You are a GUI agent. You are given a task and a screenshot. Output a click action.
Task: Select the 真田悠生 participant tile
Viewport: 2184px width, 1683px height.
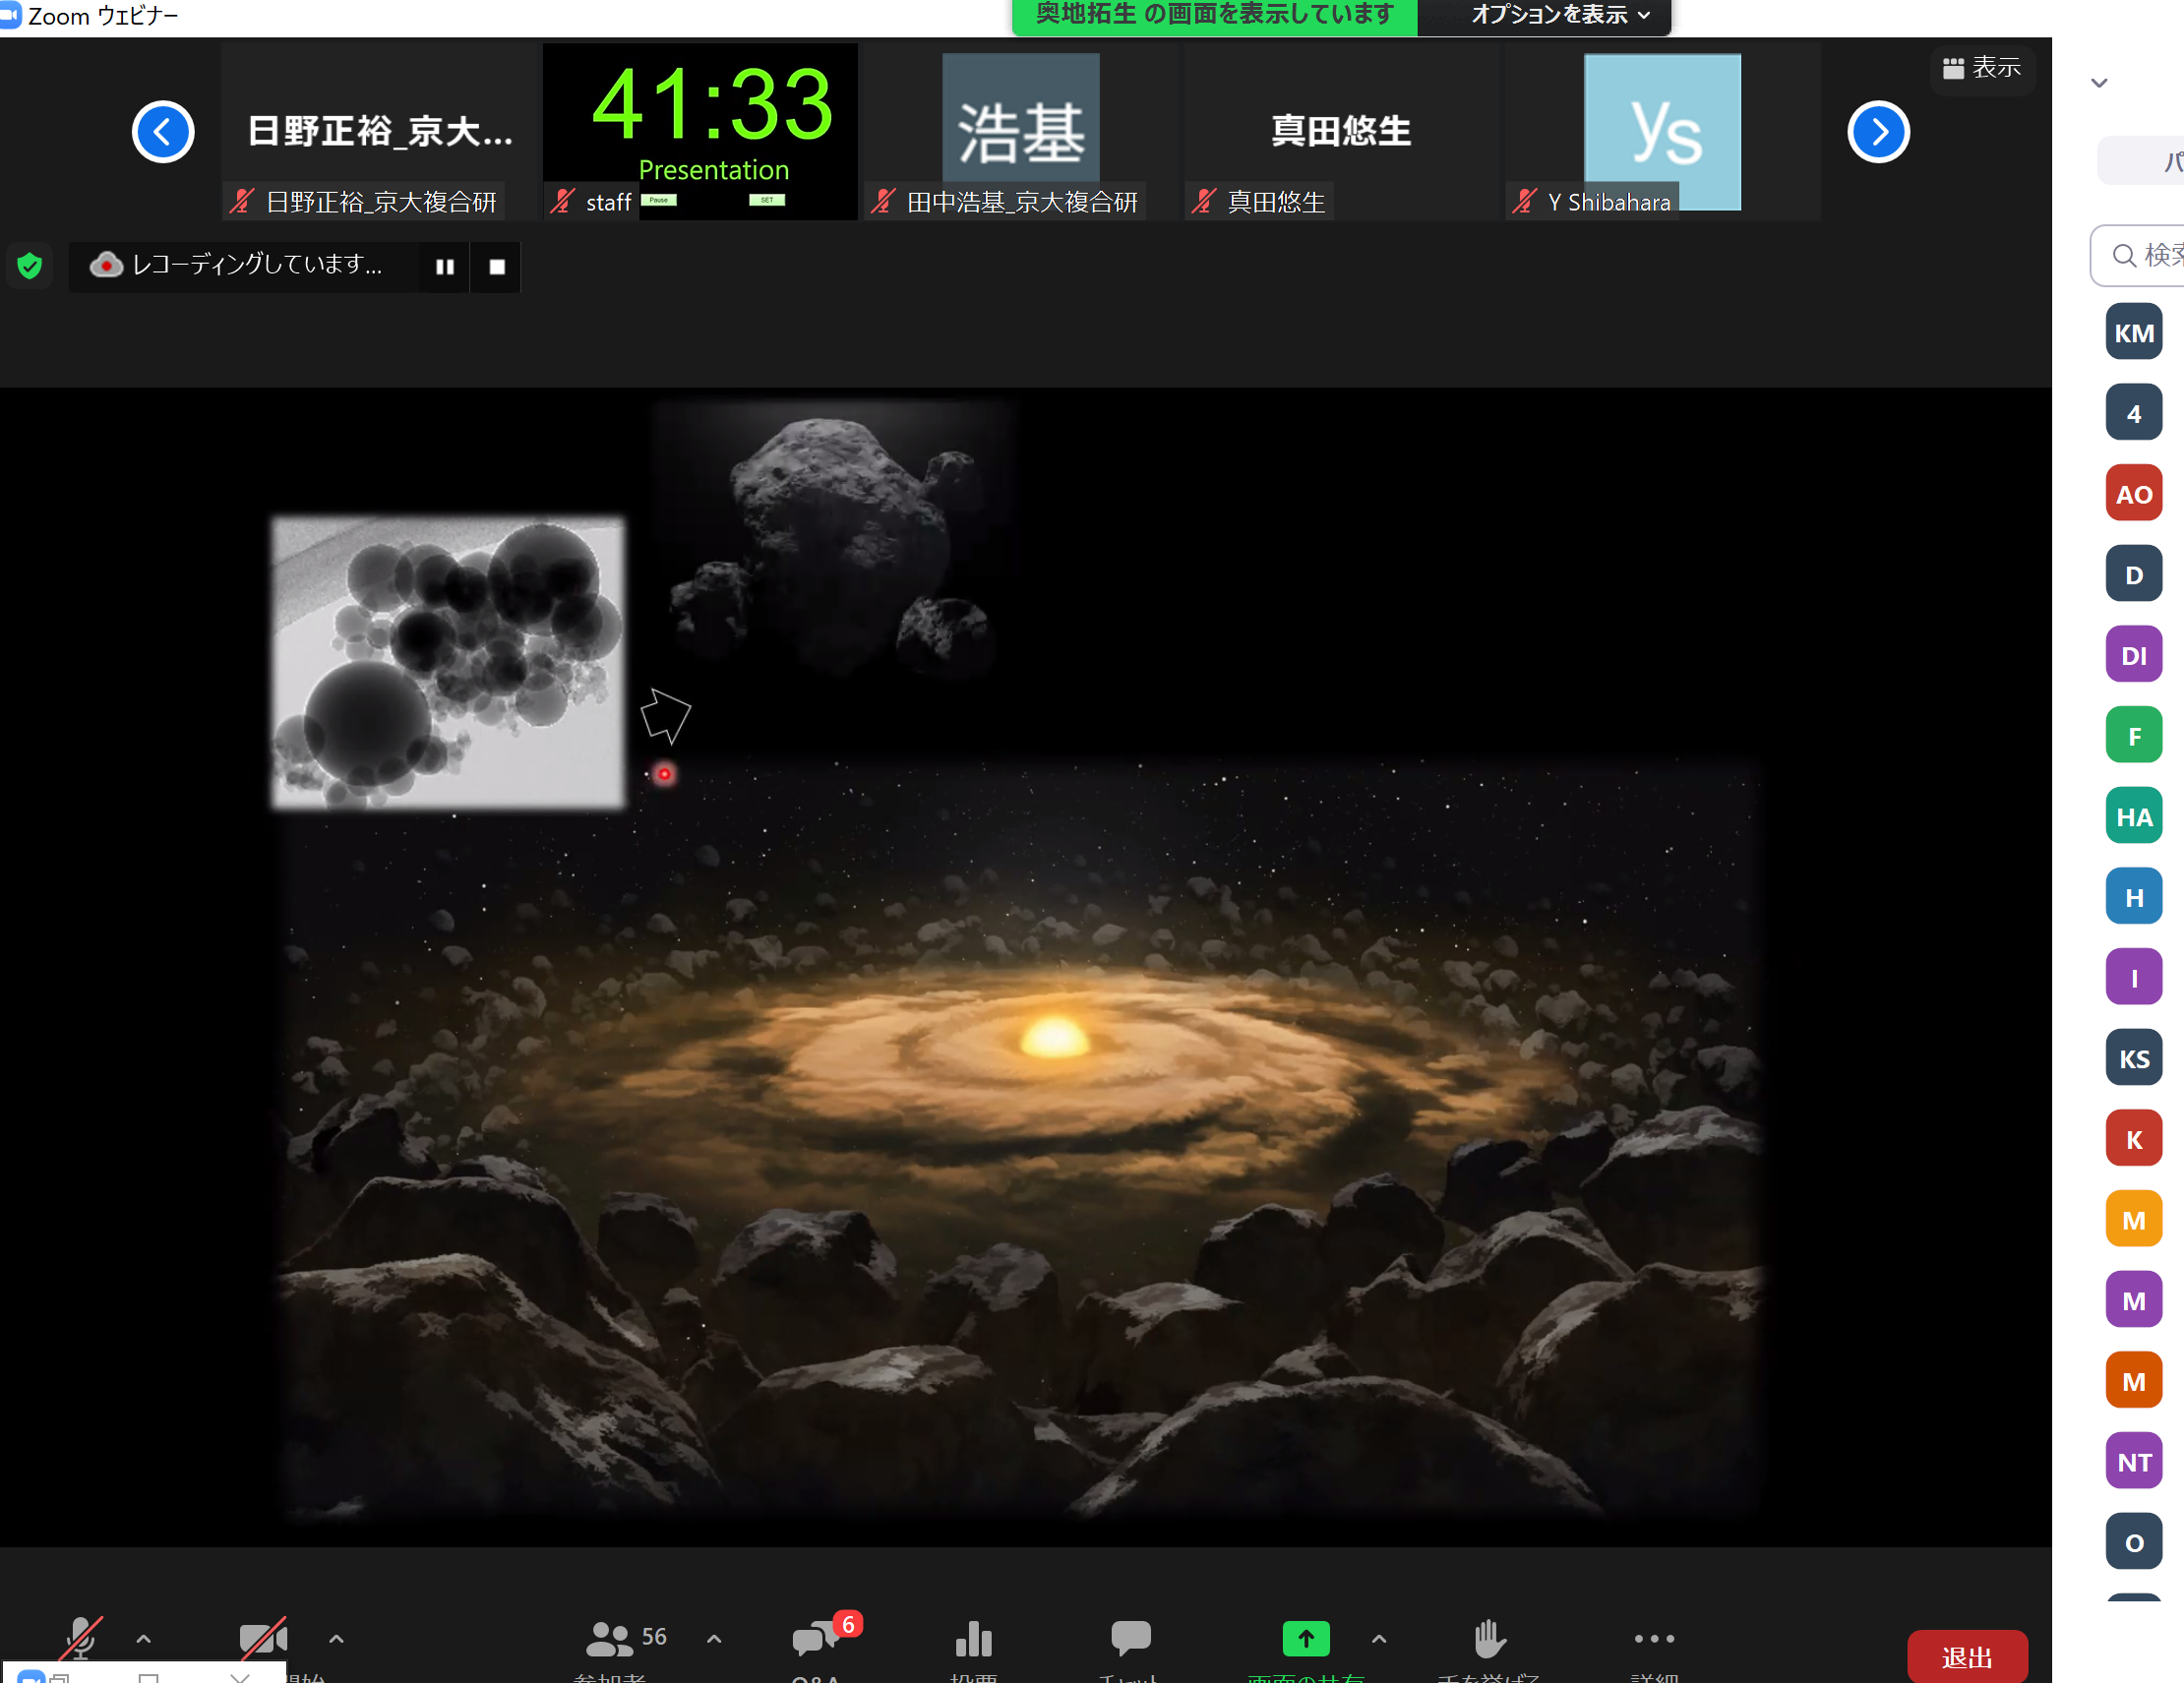1341,131
